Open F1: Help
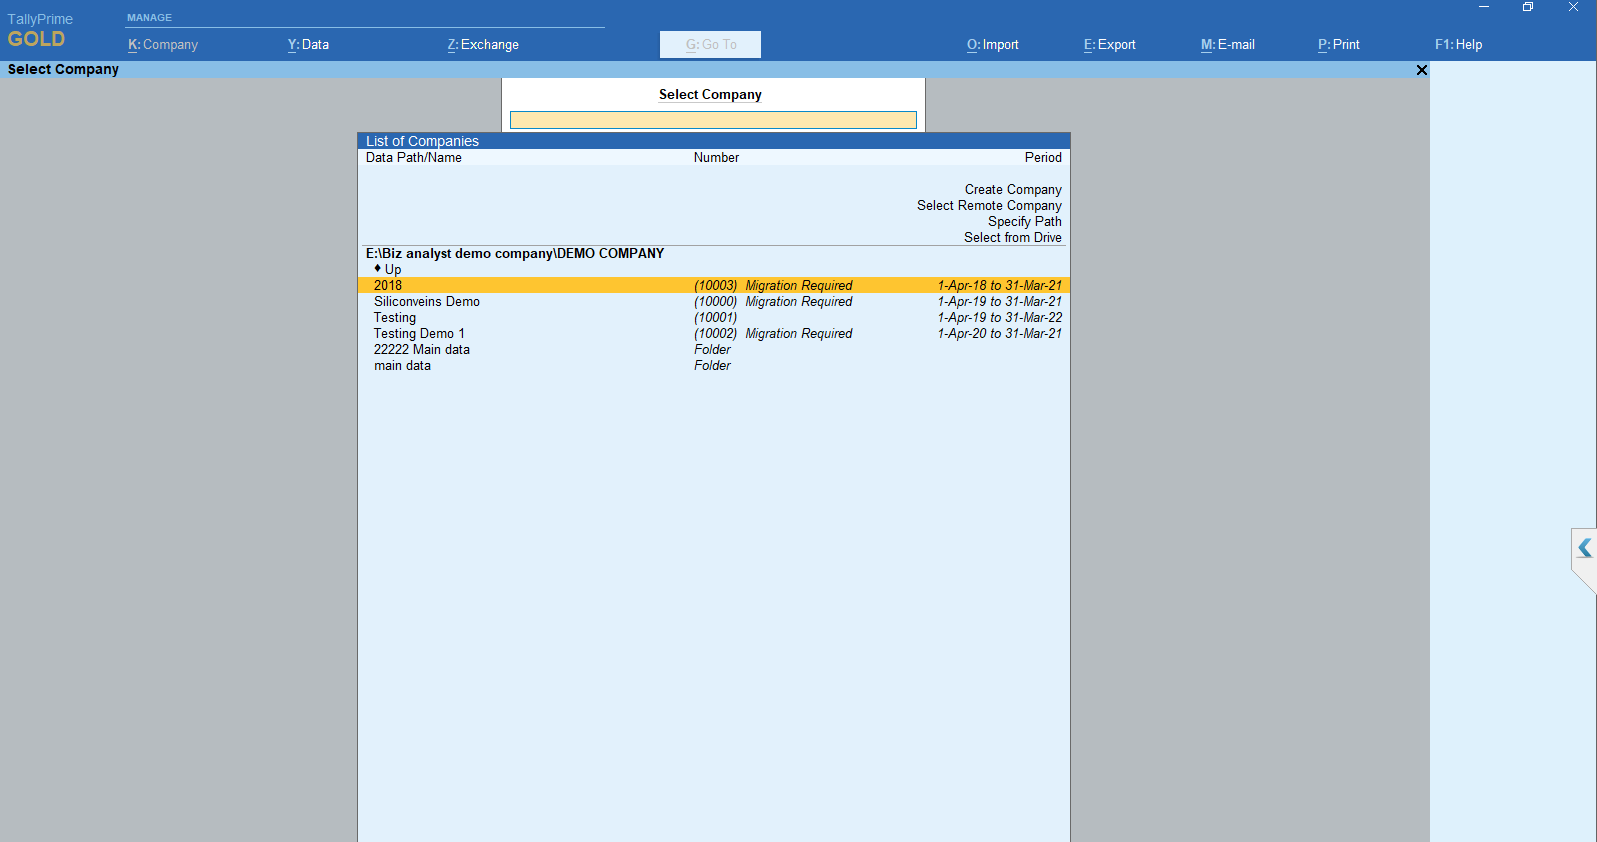Screen dimensions: 1597x842 point(1459,45)
